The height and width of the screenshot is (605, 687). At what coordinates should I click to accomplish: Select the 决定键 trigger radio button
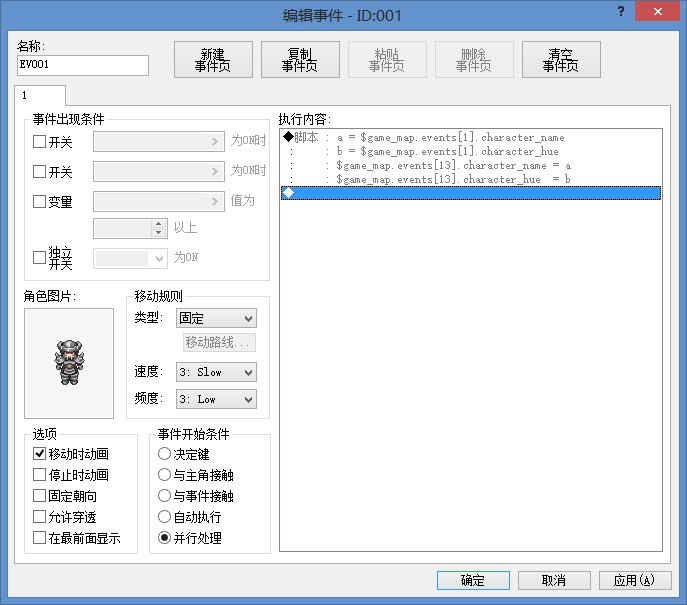click(164, 453)
